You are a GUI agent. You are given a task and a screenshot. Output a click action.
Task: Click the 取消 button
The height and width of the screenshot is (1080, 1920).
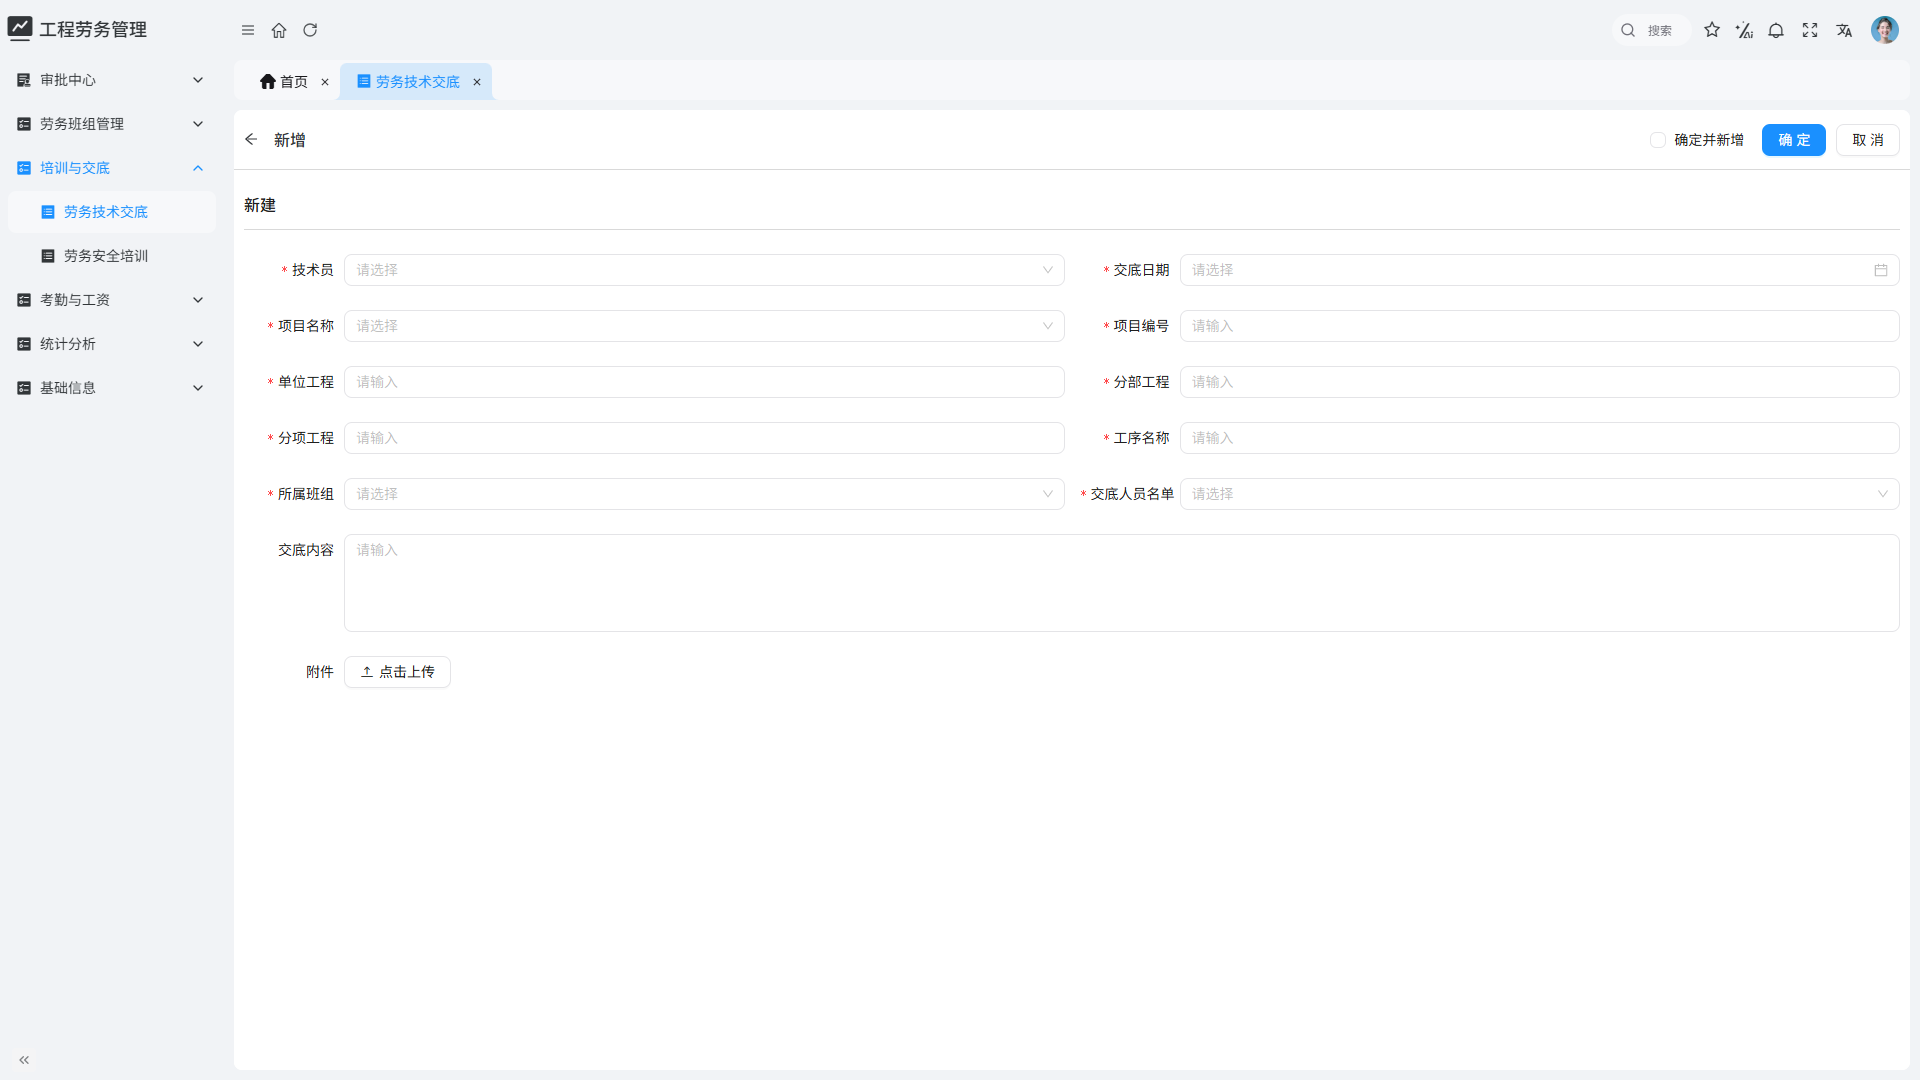1867,140
